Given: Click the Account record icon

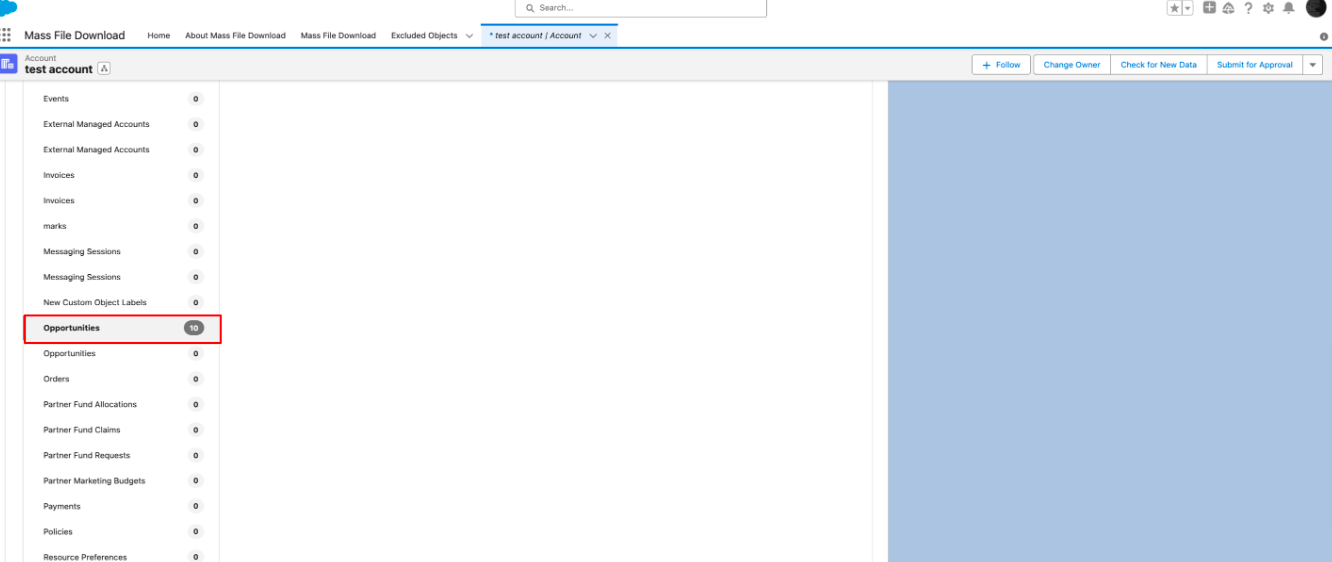Looking at the screenshot, I should click(8, 64).
